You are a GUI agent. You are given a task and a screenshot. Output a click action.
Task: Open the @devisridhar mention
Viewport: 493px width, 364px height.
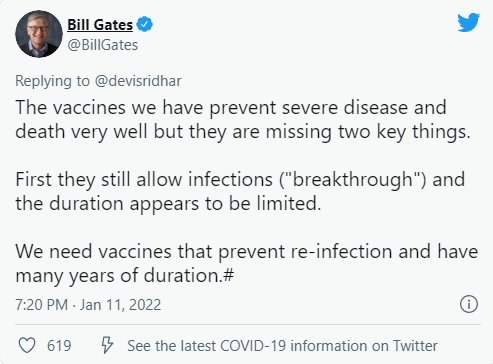(138, 81)
